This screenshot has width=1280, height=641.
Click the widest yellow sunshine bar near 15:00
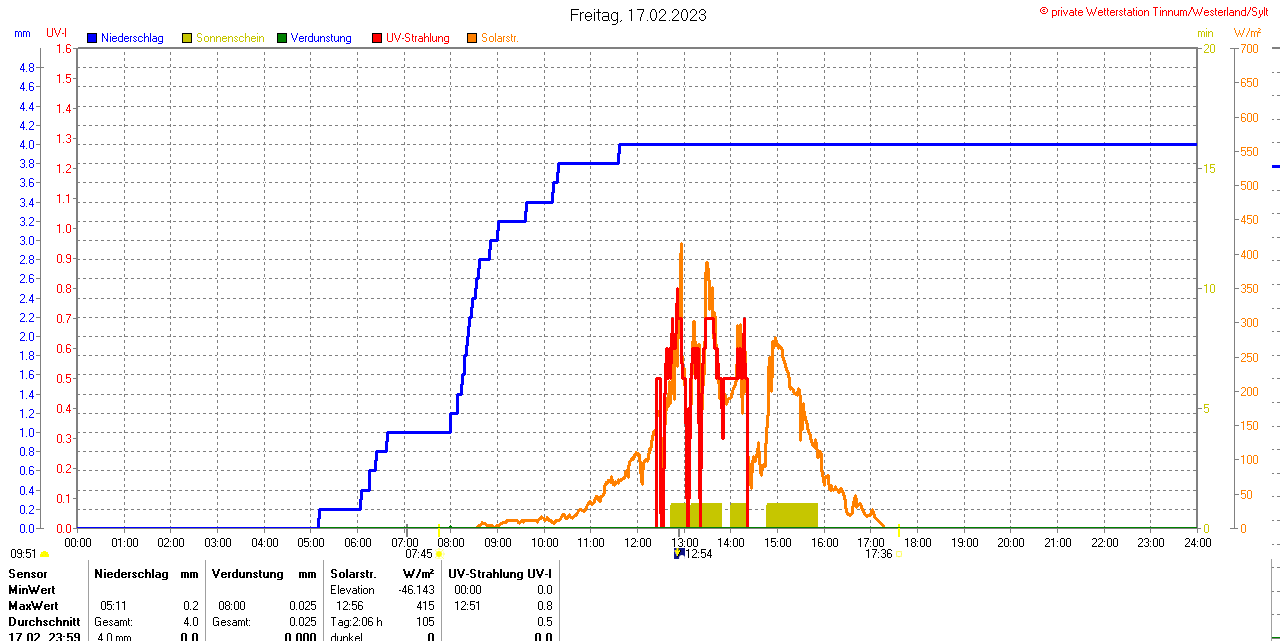791,515
